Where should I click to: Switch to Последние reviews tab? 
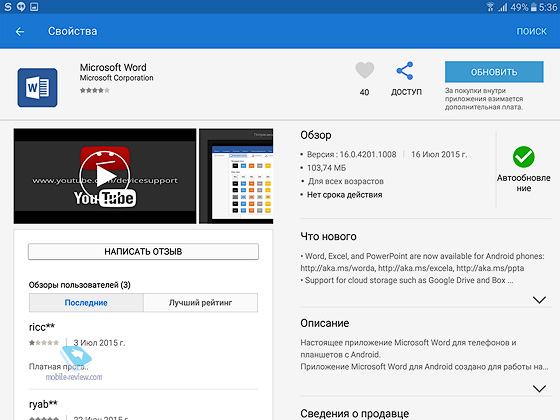[x=86, y=302]
